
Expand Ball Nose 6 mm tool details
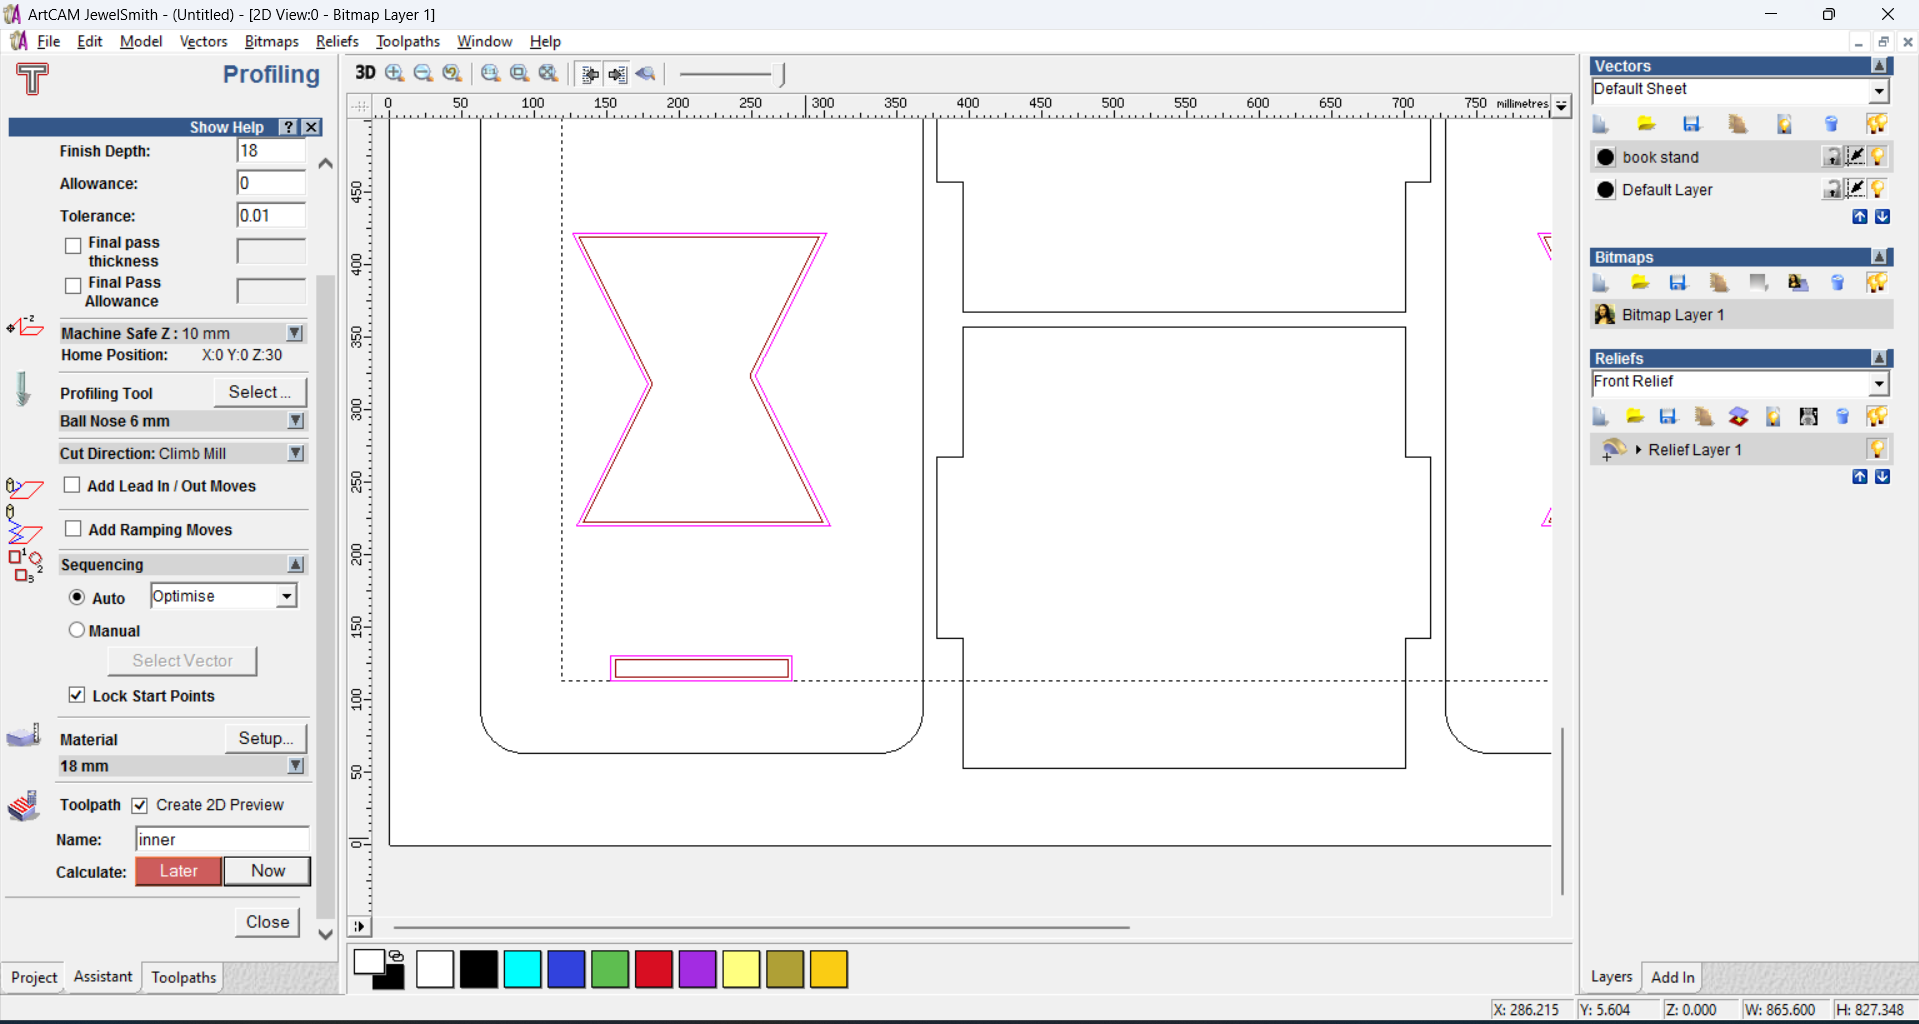pos(296,421)
